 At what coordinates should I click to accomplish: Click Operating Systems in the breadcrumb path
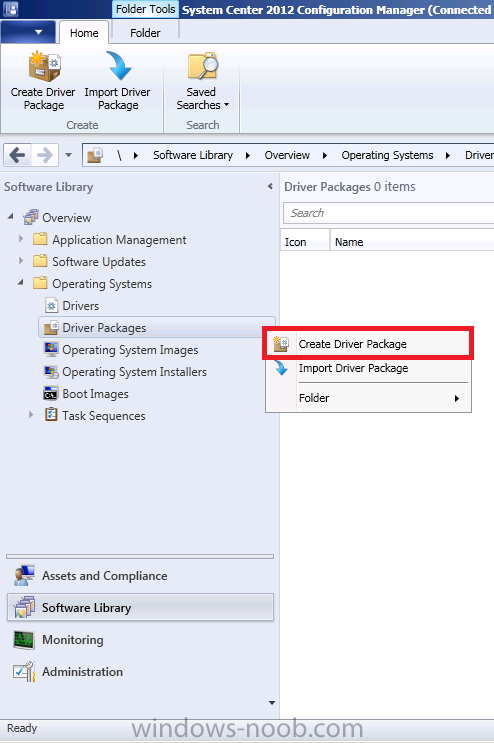tap(387, 155)
